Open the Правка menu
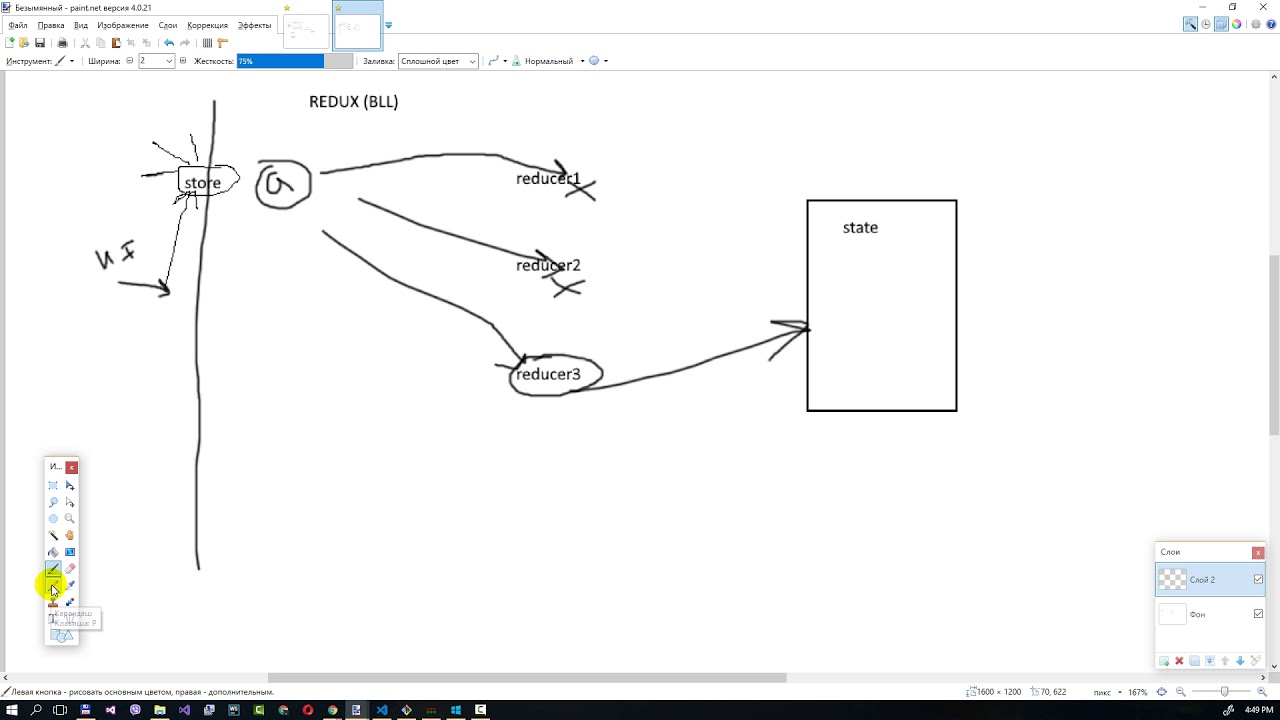The image size is (1280, 720). tap(51, 25)
